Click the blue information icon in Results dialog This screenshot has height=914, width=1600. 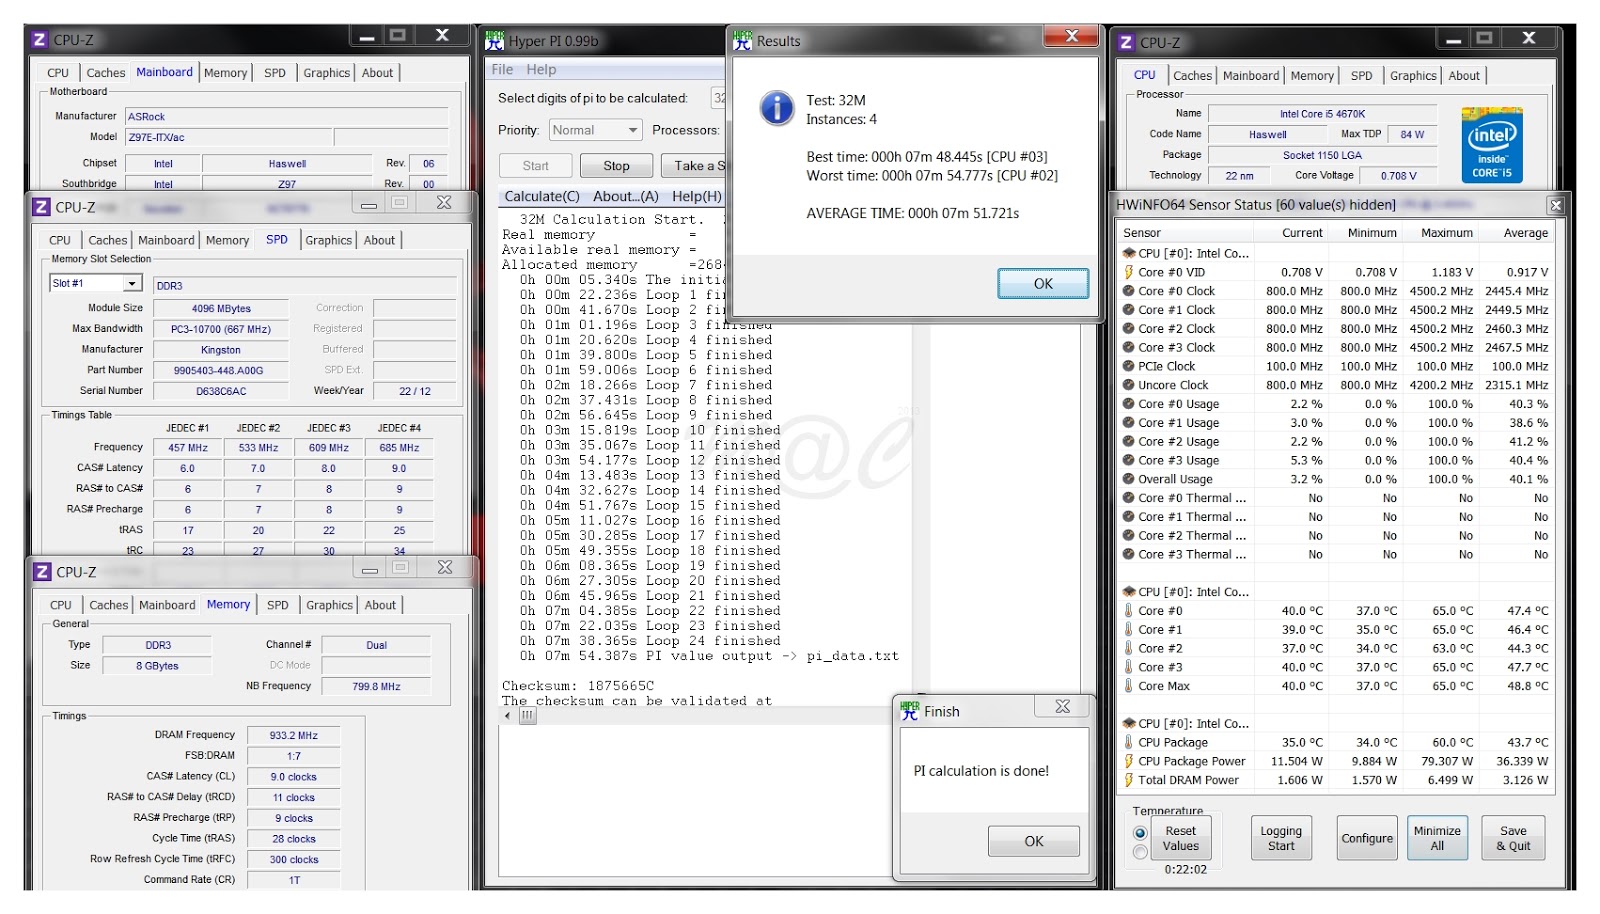click(x=777, y=108)
